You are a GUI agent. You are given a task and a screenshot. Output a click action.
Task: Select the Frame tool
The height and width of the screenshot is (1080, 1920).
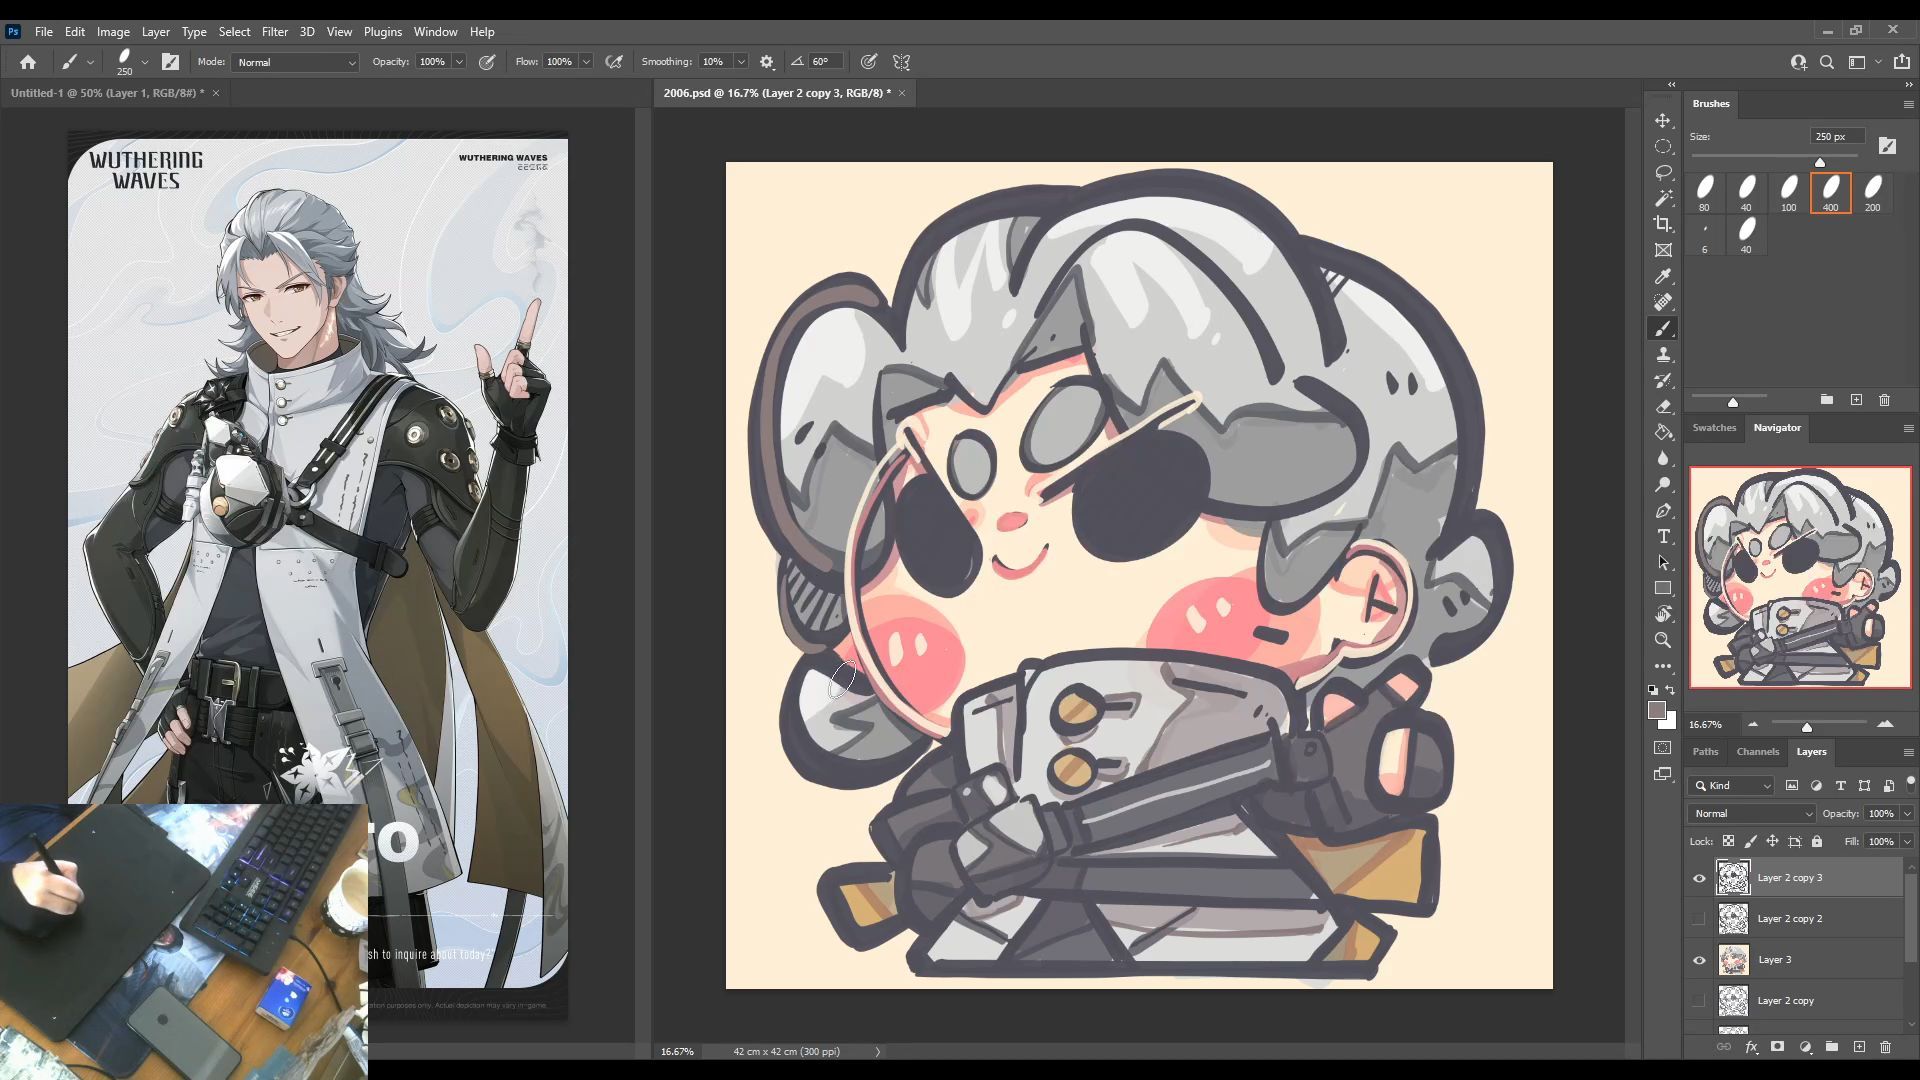[x=1663, y=250]
